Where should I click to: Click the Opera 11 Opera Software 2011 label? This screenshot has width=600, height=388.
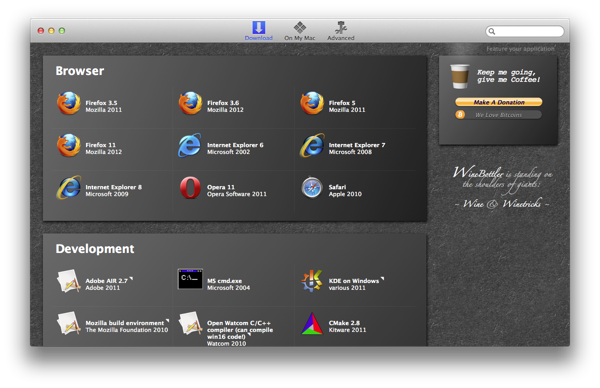click(237, 191)
